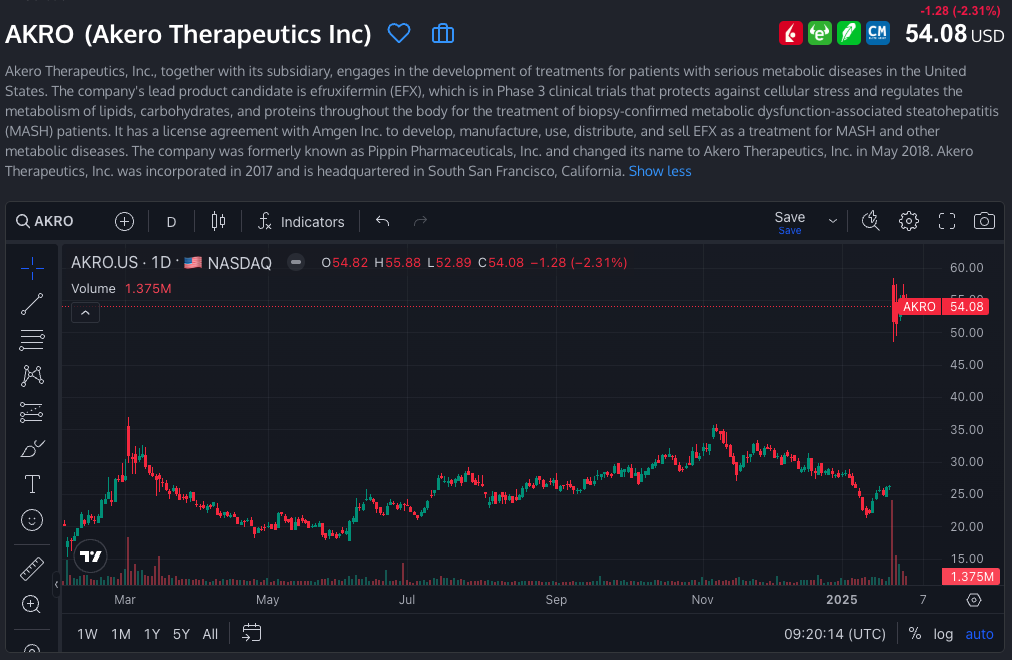The image size is (1012, 660).
Task: Toggle log scale mode
Action: 943,634
